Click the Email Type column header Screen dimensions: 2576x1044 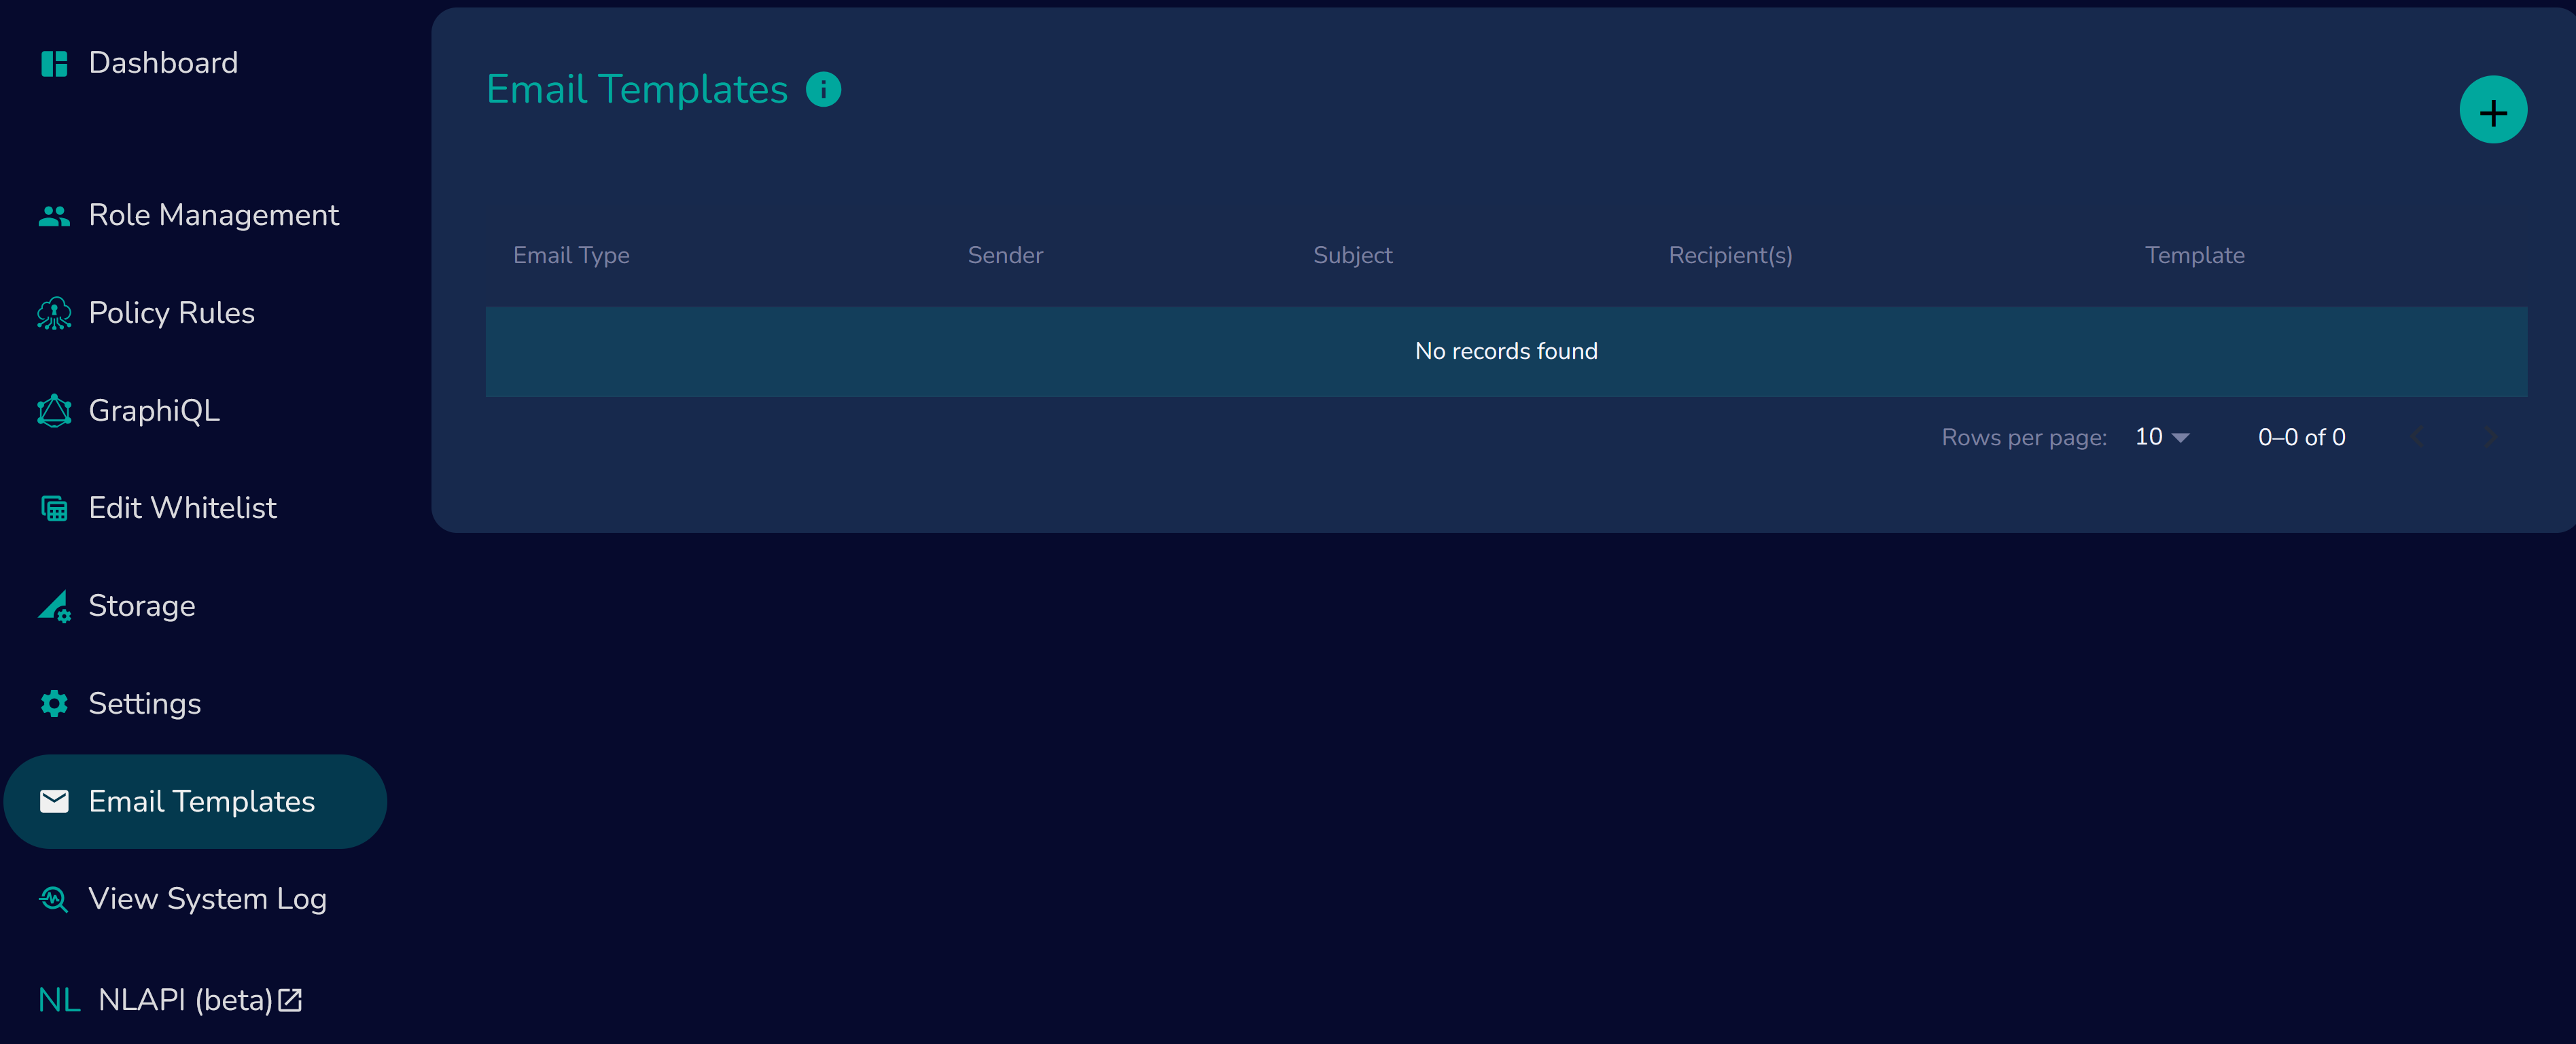click(571, 256)
